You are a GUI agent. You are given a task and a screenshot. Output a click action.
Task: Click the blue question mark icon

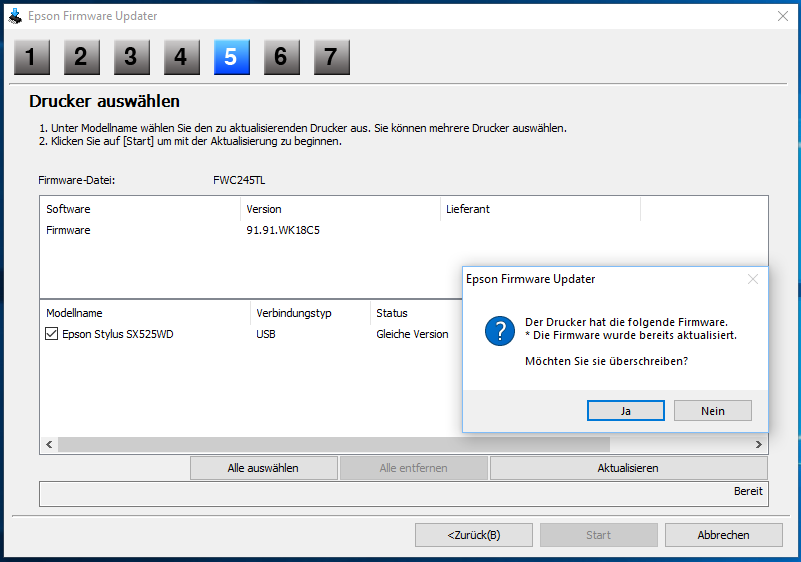pos(500,331)
